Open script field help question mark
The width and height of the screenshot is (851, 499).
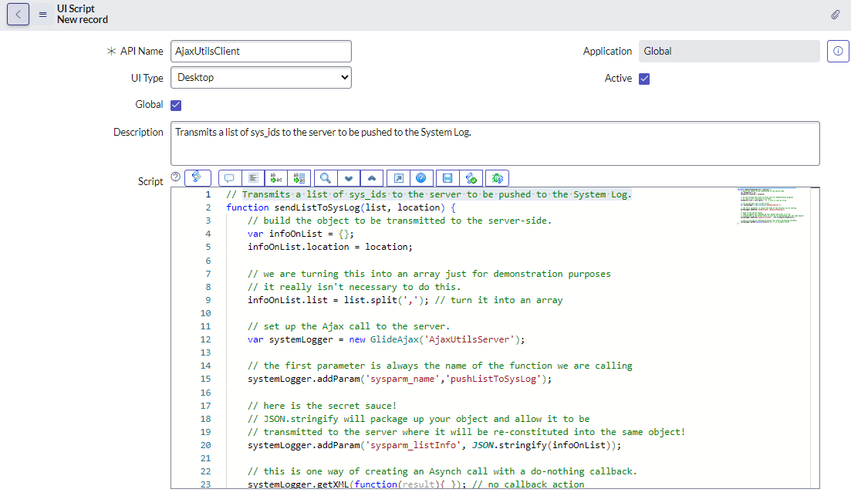click(175, 176)
